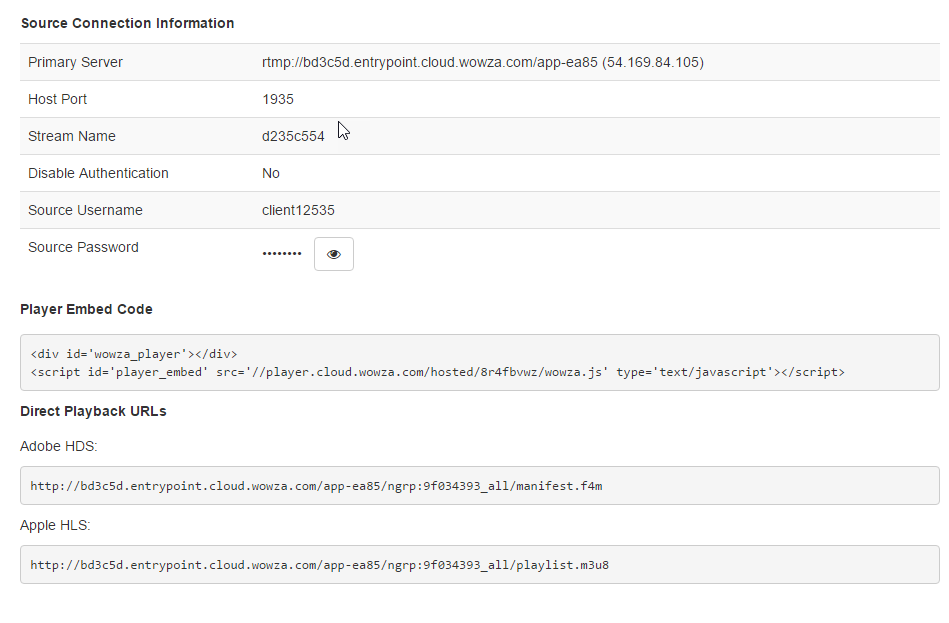Click the Source Password row label
Image resolution: width=949 pixels, height=623 pixels.
83,247
